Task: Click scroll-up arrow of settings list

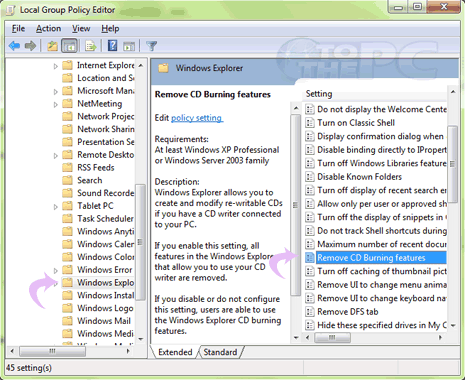Action: pos(453,92)
